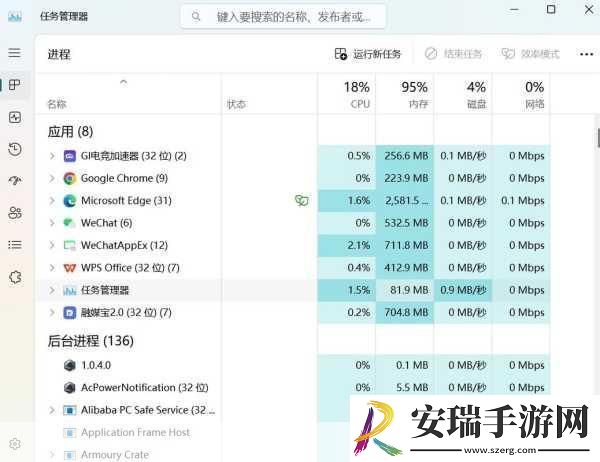Select the Processes sidebar icon
Screen dimensions: 600x462
point(15,85)
